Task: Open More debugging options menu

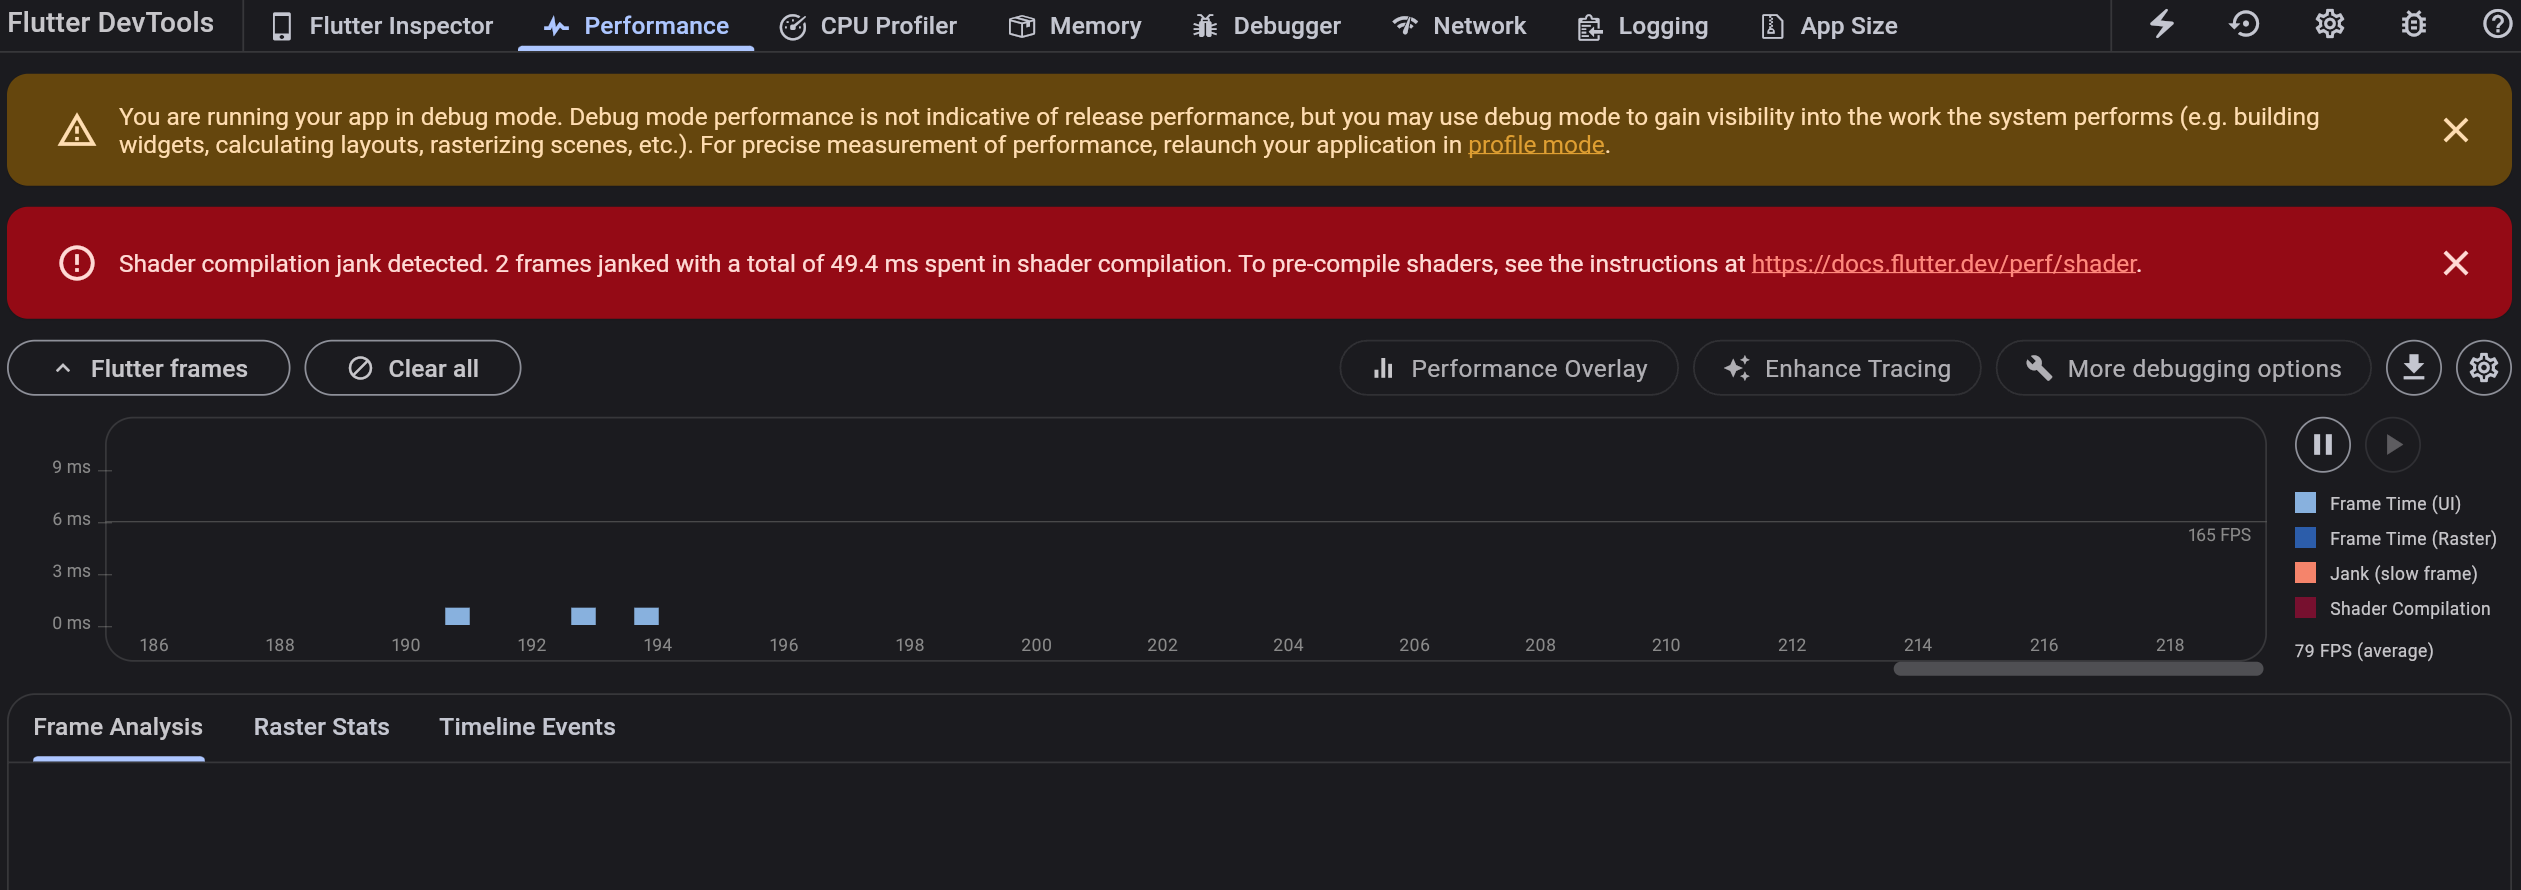Action: [x=2183, y=368]
